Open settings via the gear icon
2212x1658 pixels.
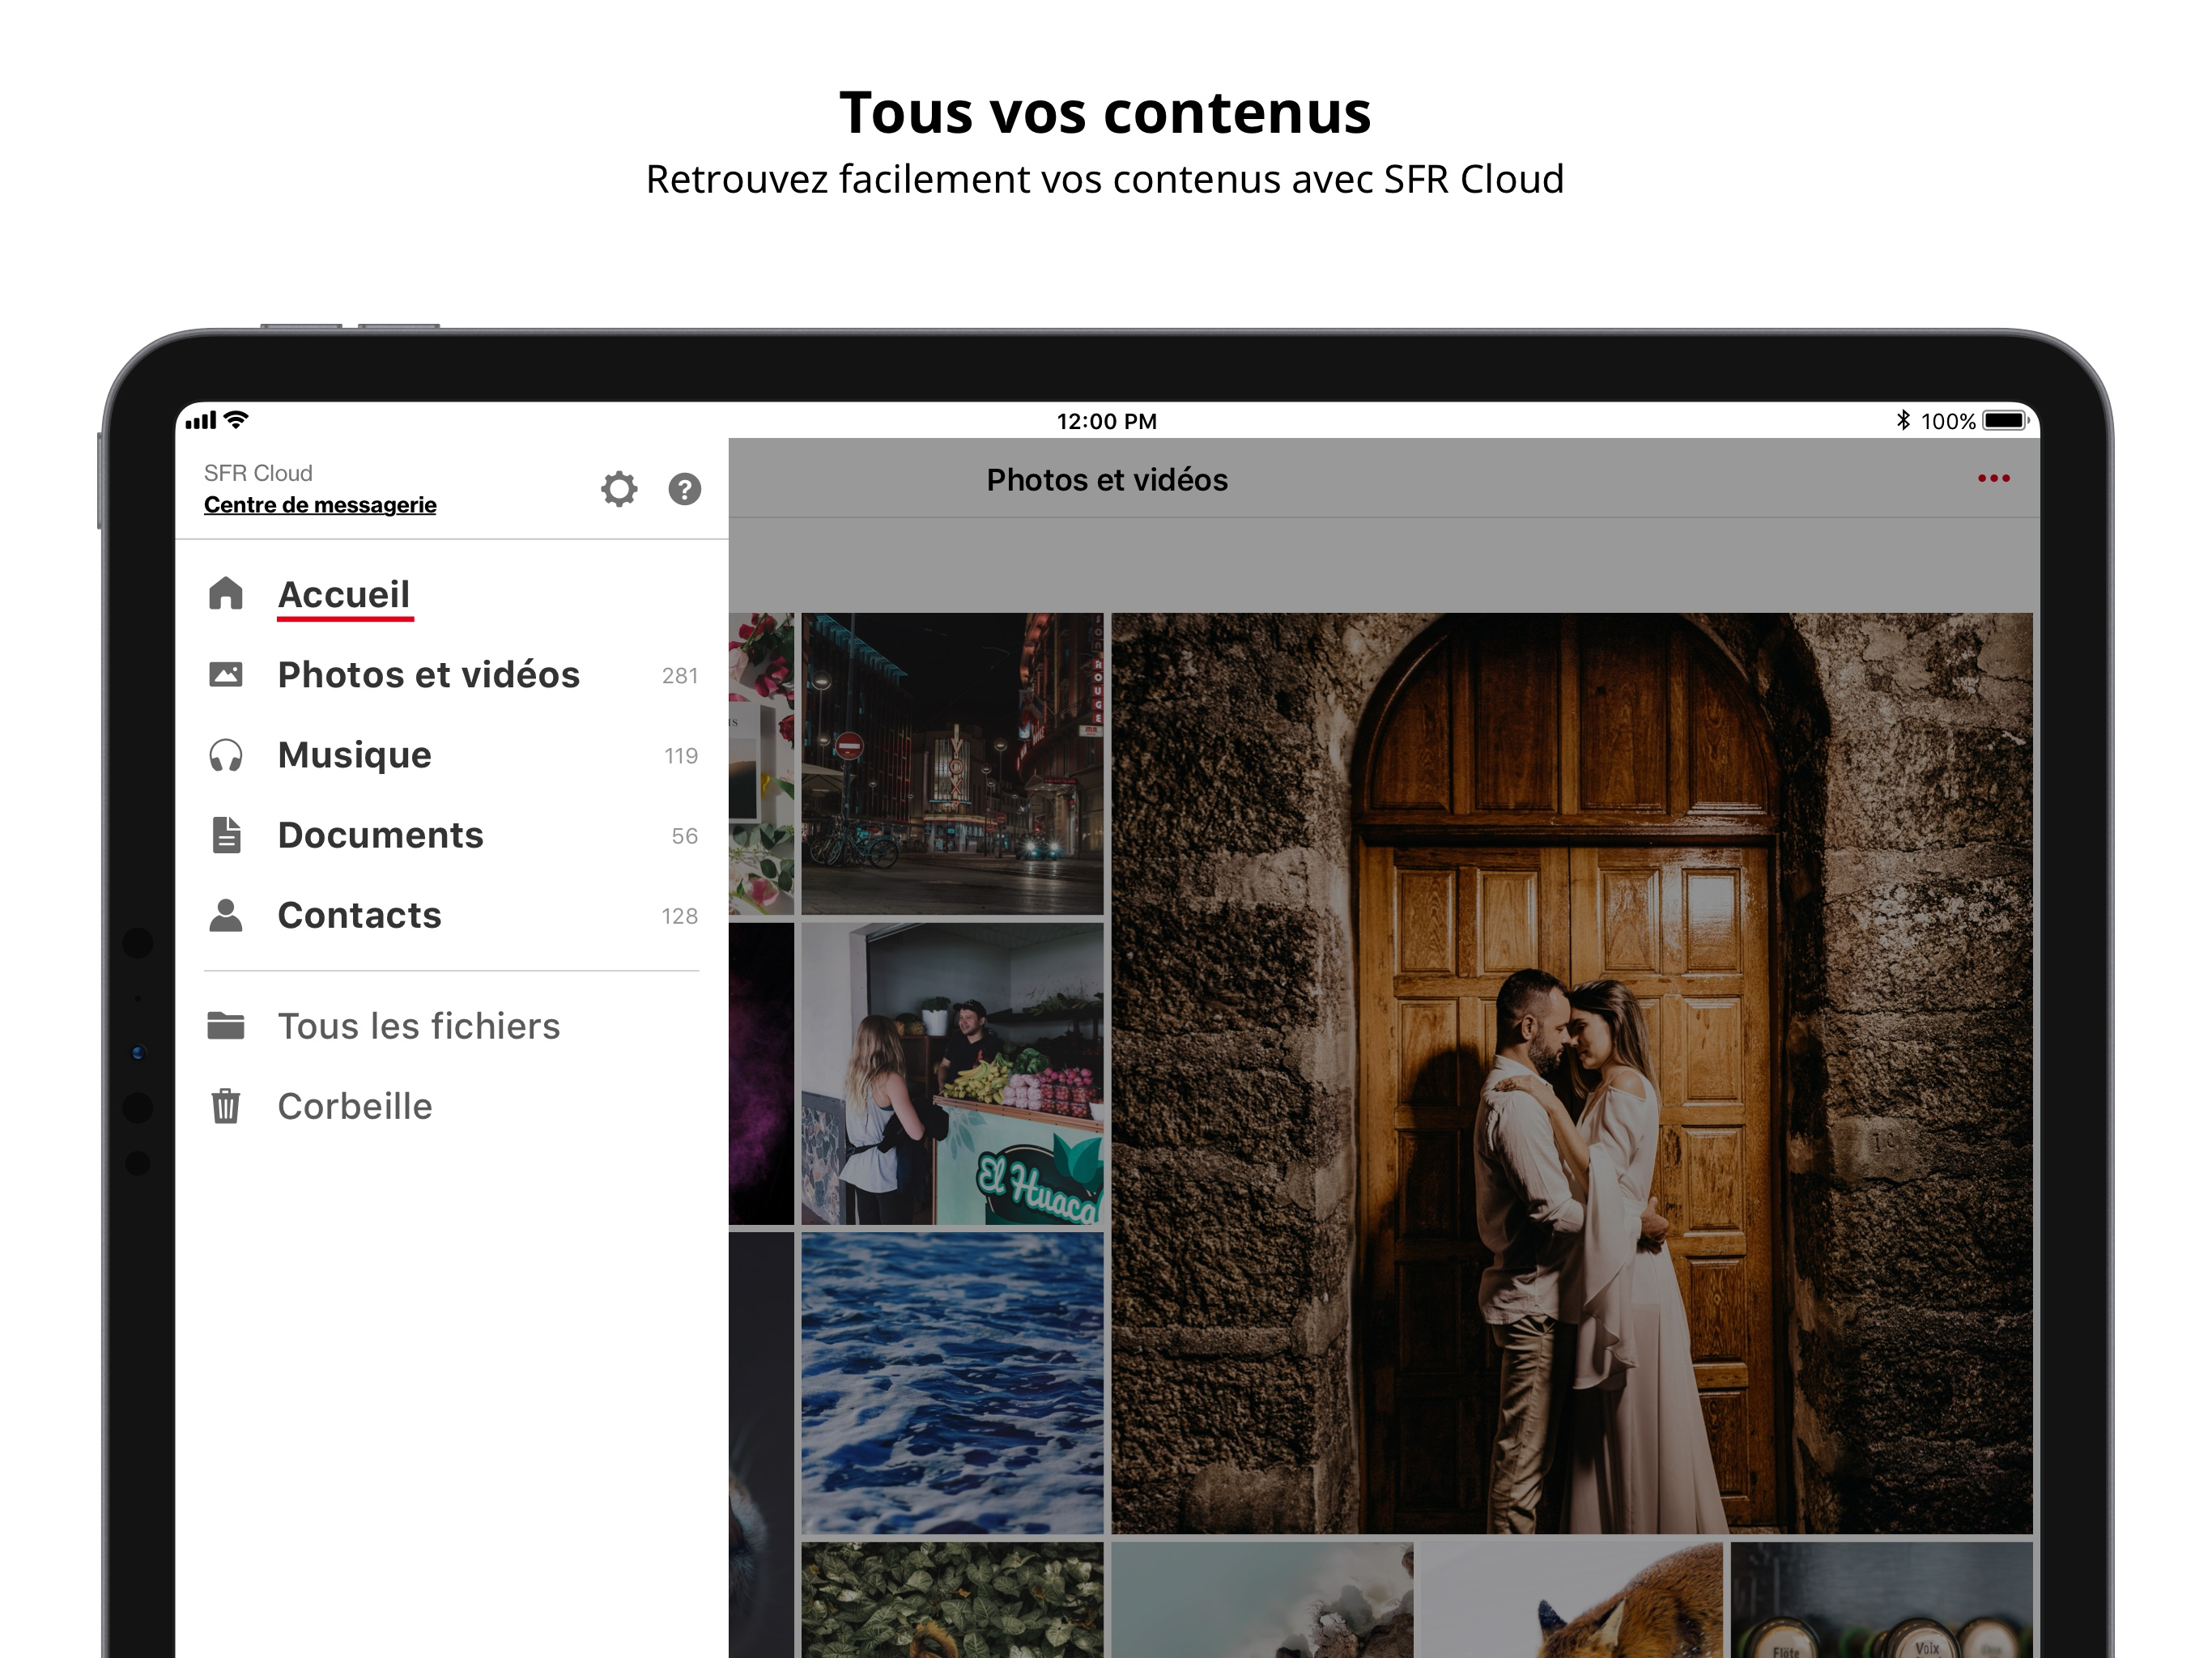[619, 489]
